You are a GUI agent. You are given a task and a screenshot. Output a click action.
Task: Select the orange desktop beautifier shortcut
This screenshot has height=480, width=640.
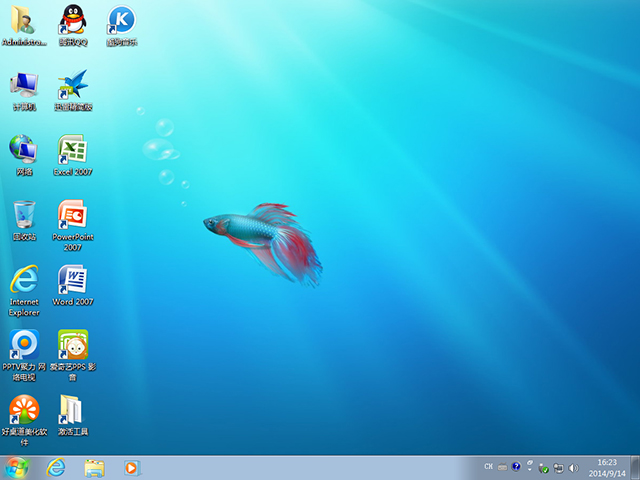click(24, 420)
